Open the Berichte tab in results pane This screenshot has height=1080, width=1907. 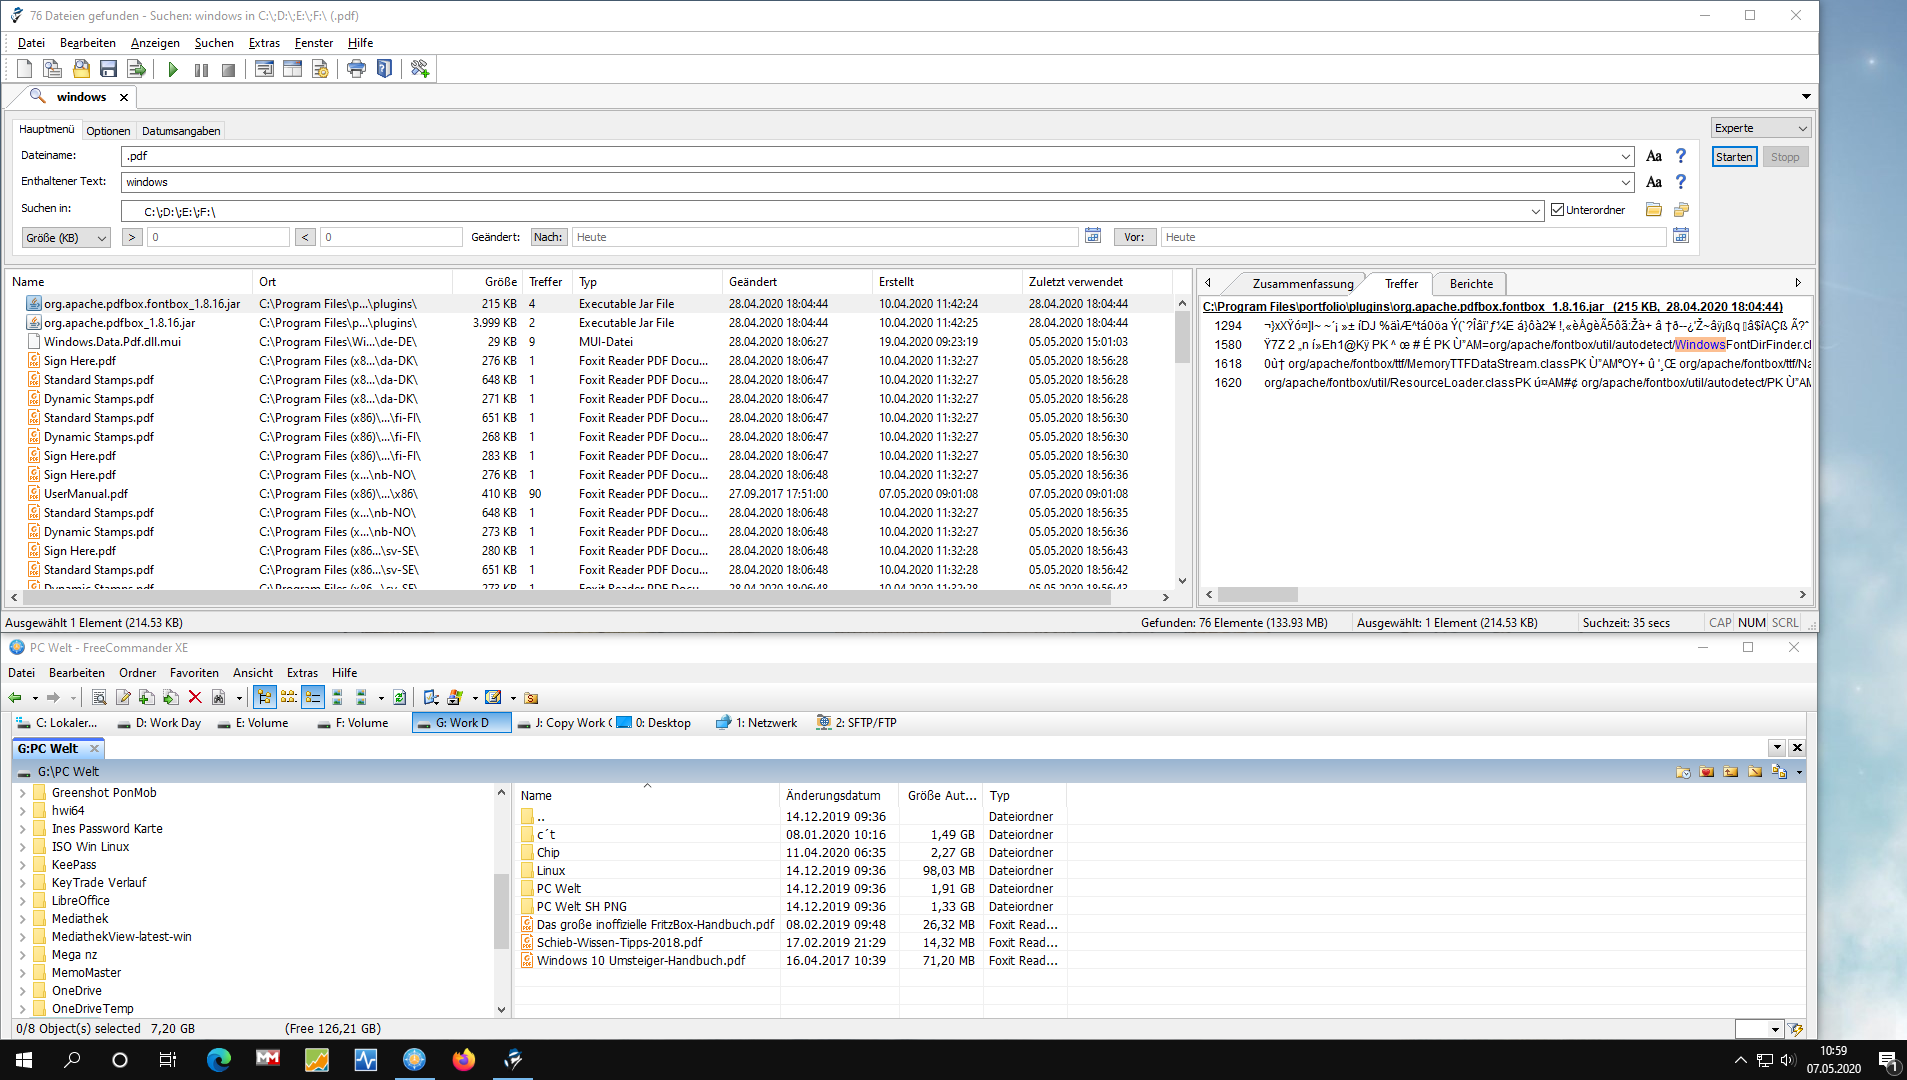pyautogui.click(x=1471, y=284)
